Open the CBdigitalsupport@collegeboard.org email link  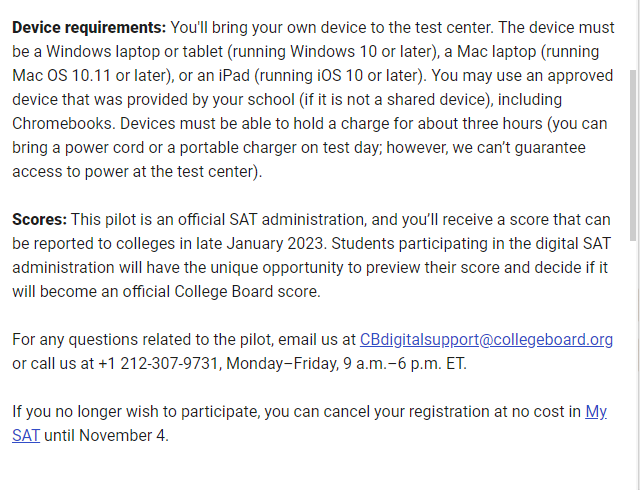(486, 340)
